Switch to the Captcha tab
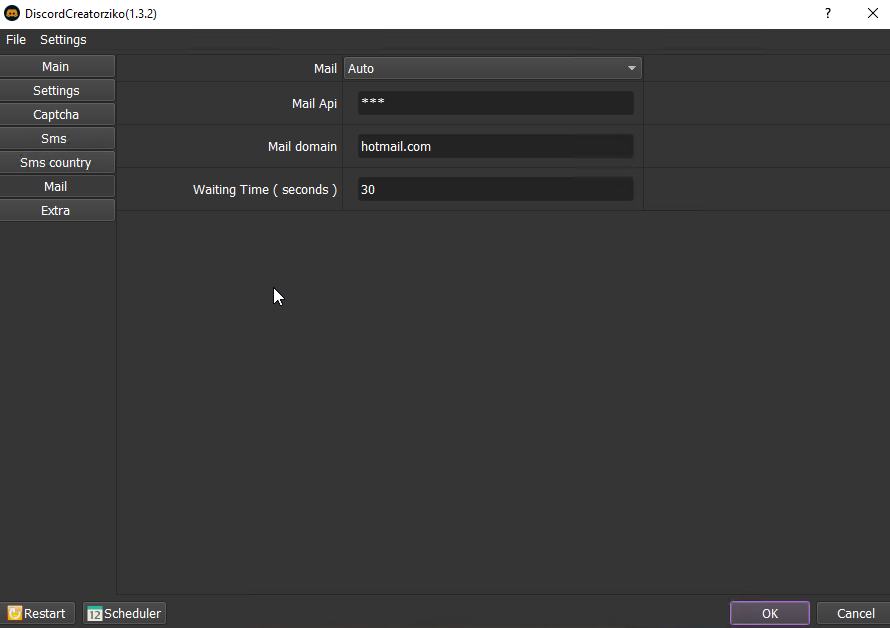 point(57,114)
